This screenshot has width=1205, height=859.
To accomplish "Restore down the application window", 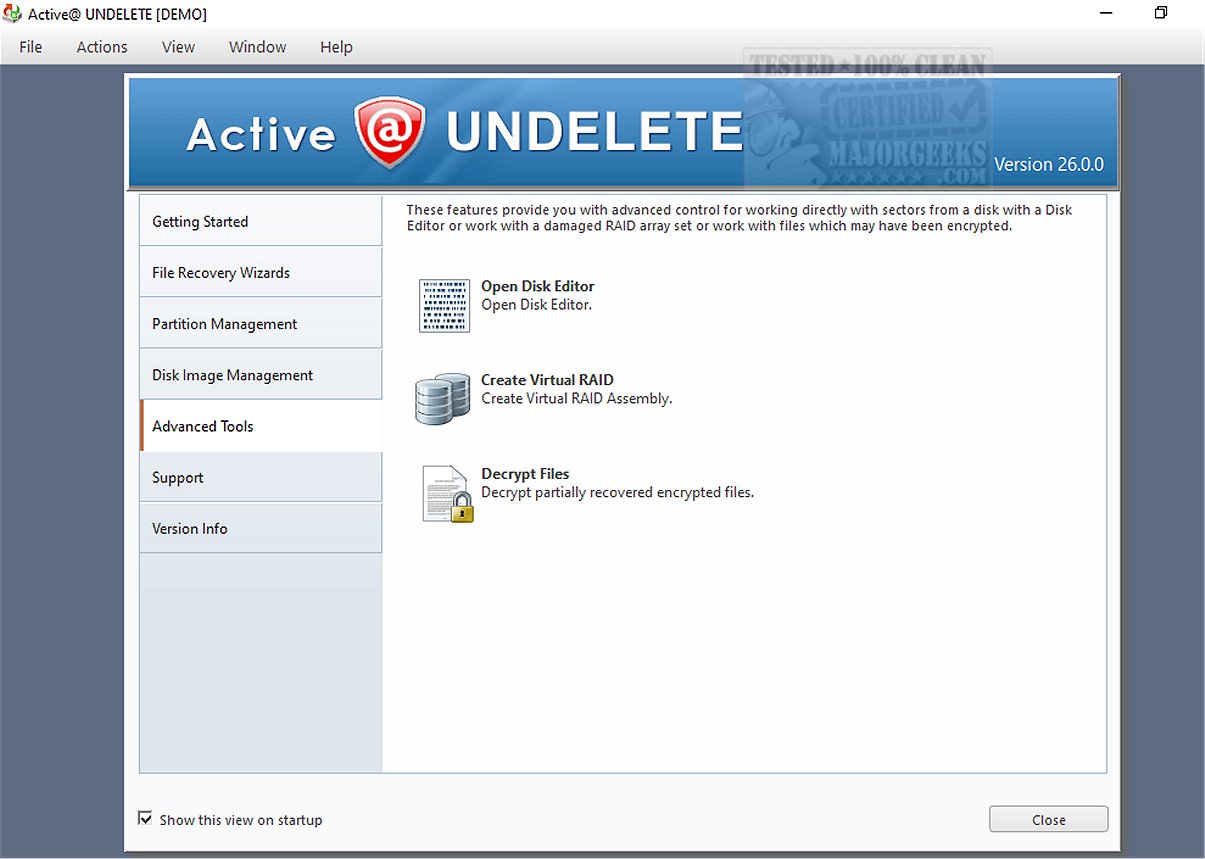I will pos(1161,13).
